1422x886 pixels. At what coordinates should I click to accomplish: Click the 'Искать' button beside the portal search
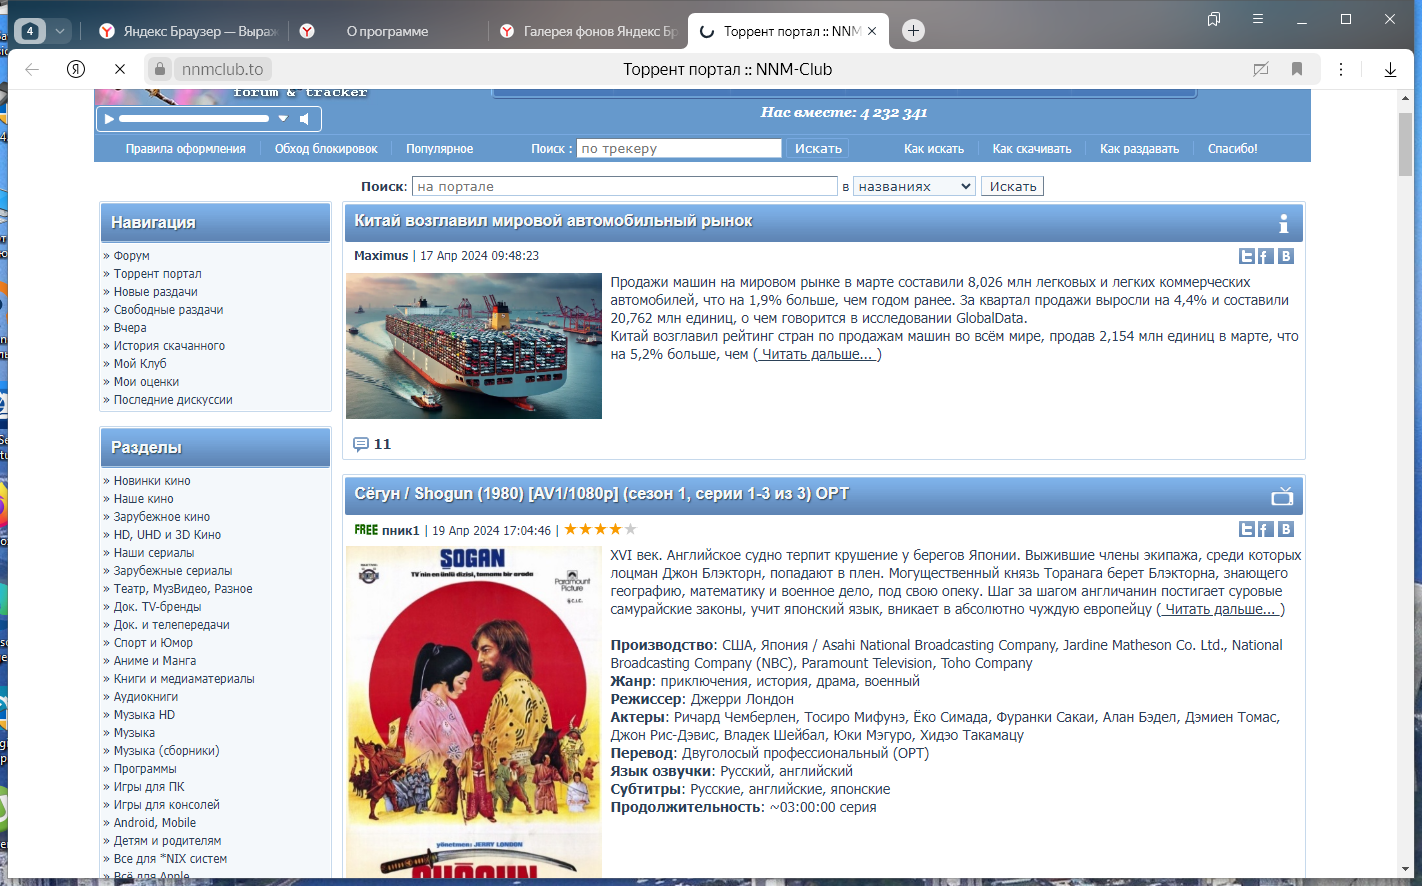1013,186
